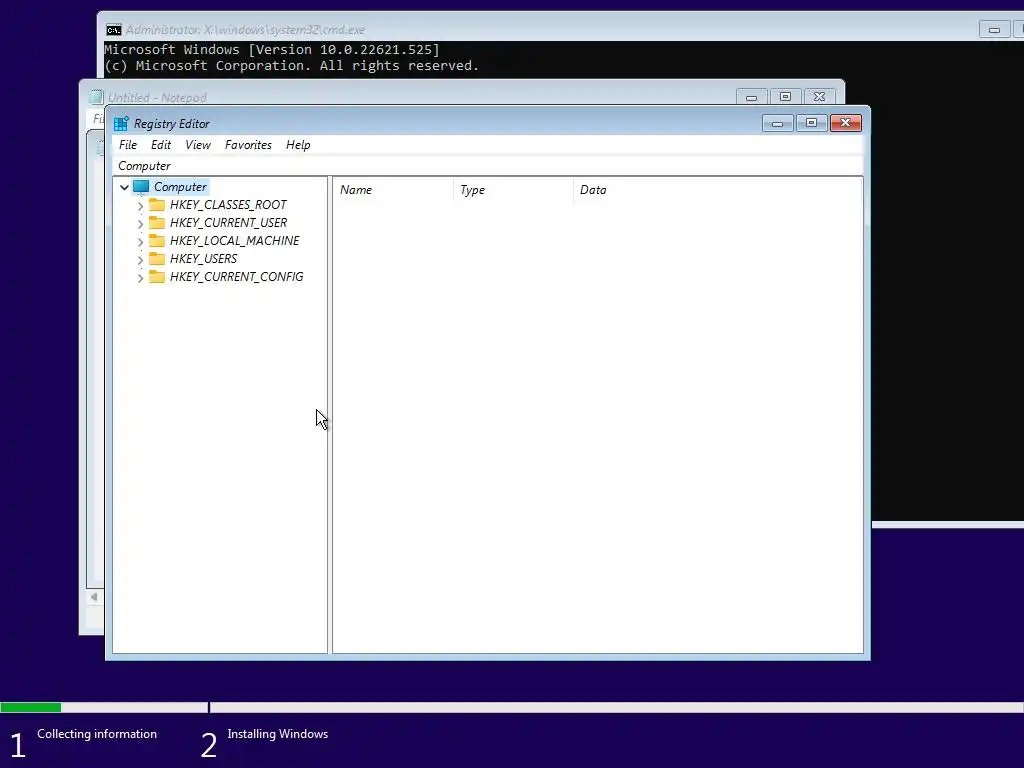This screenshot has width=1024, height=768.
Task: Click the Data column header
Action: (x=718, y=190)
